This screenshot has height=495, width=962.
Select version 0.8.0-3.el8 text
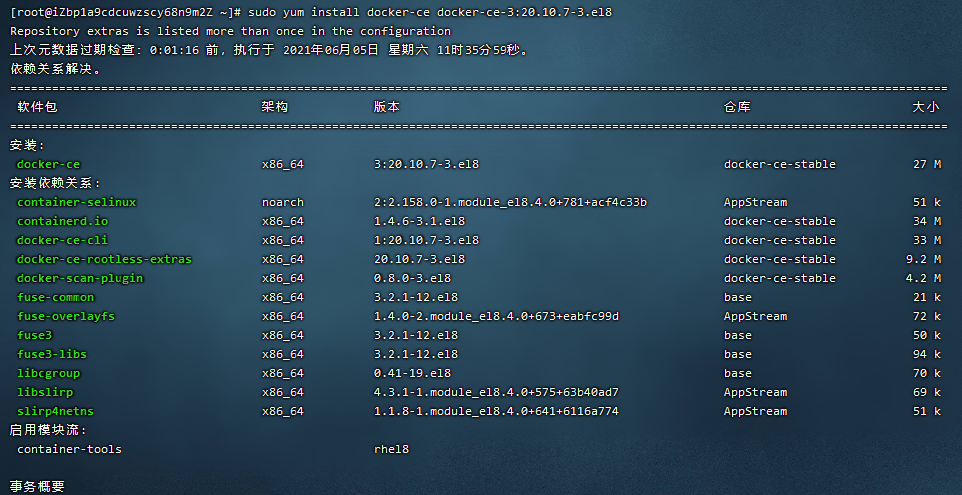[x=412, y=278]
